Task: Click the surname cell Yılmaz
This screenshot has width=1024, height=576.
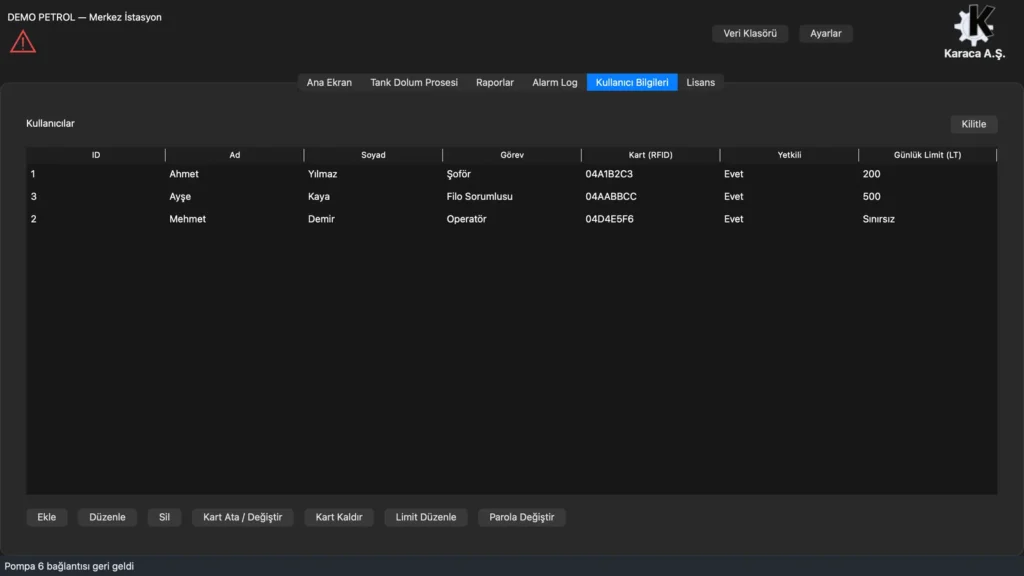Action: coord(323,174)
